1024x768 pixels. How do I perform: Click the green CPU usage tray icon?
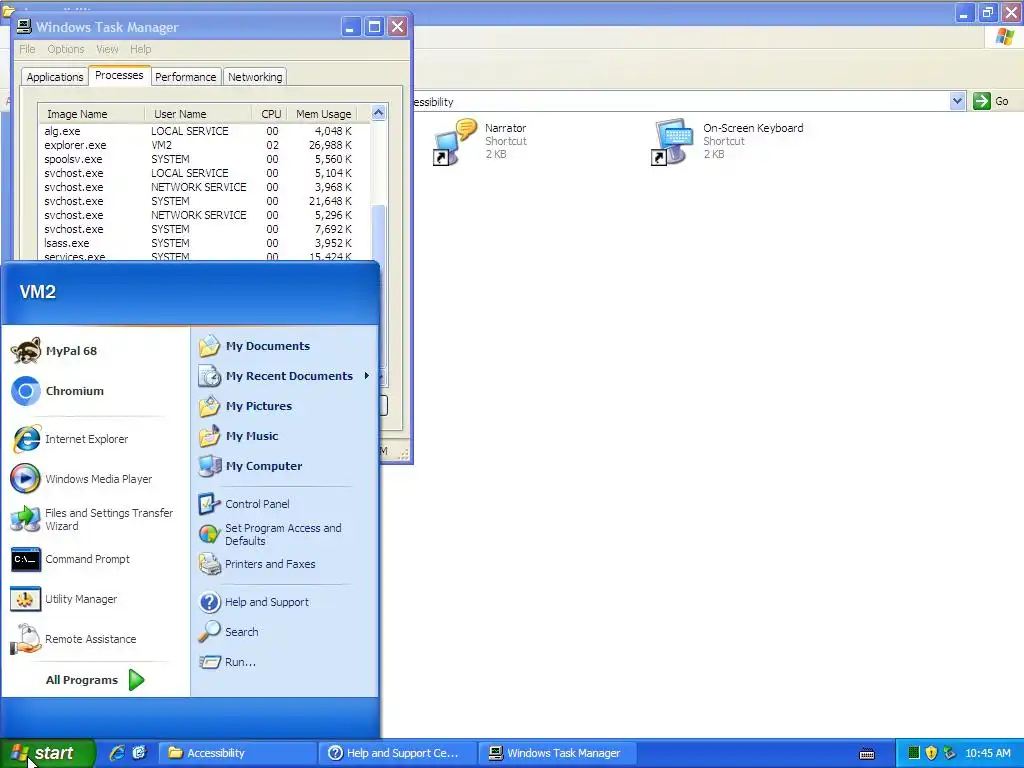914,753
